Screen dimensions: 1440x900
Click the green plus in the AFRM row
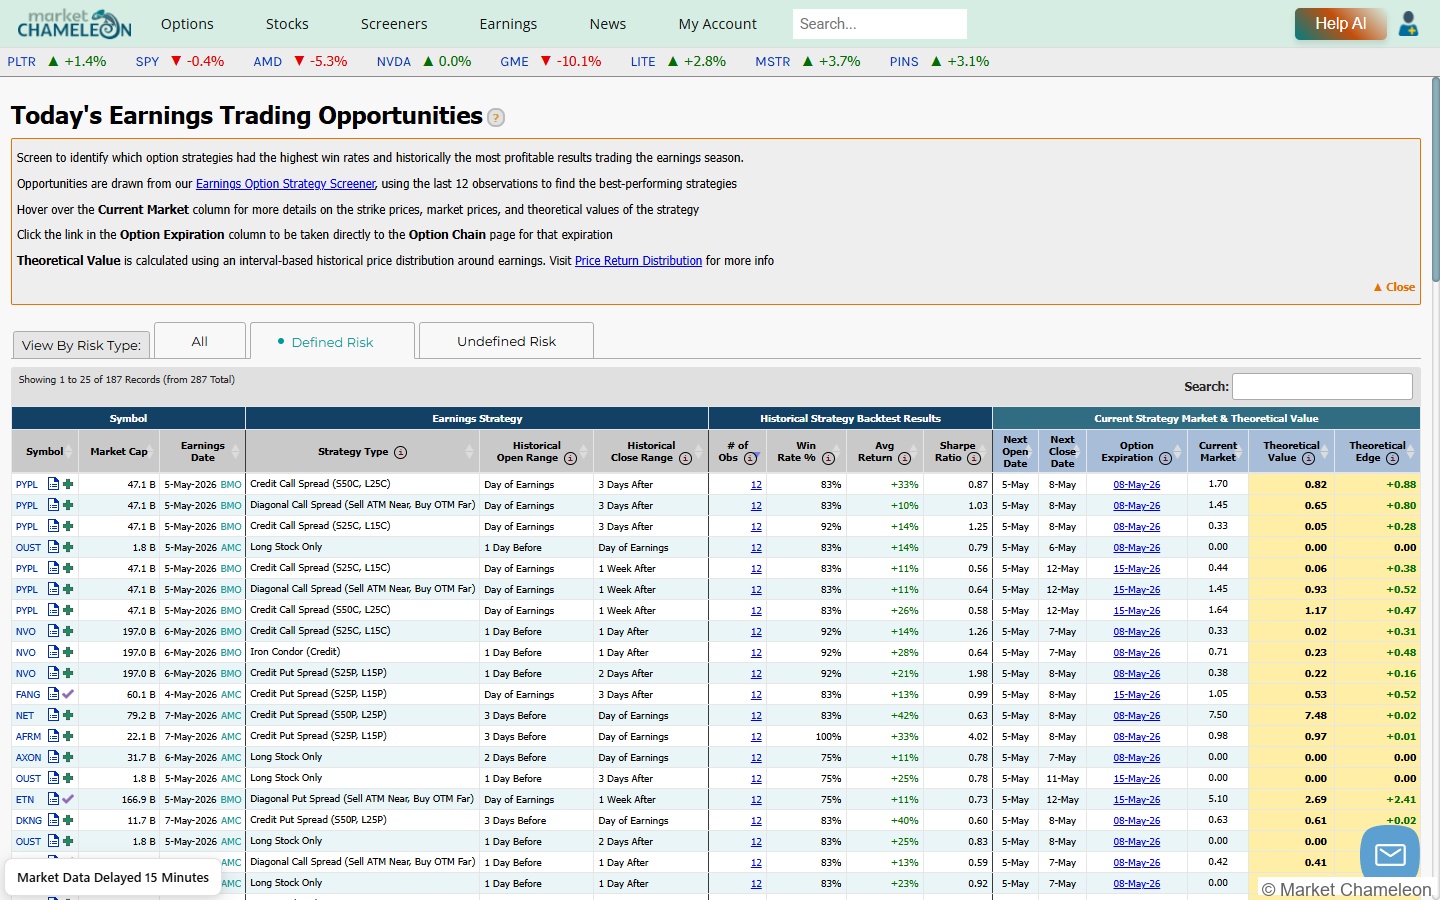pyautogui.click(x=68, y=736)
